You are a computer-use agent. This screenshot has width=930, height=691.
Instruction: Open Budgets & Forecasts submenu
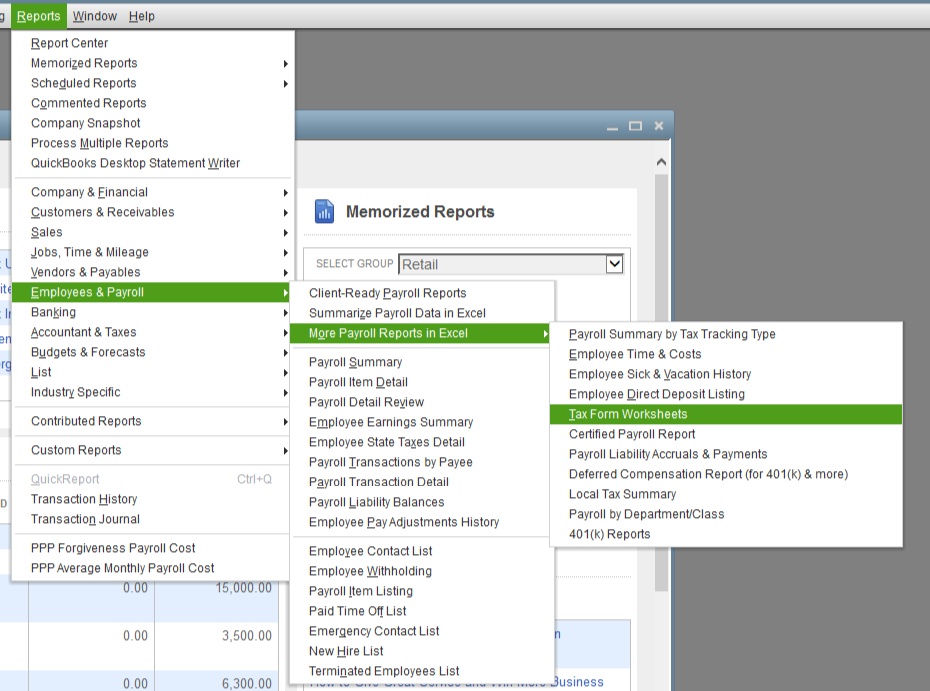[x=152, y=352]
